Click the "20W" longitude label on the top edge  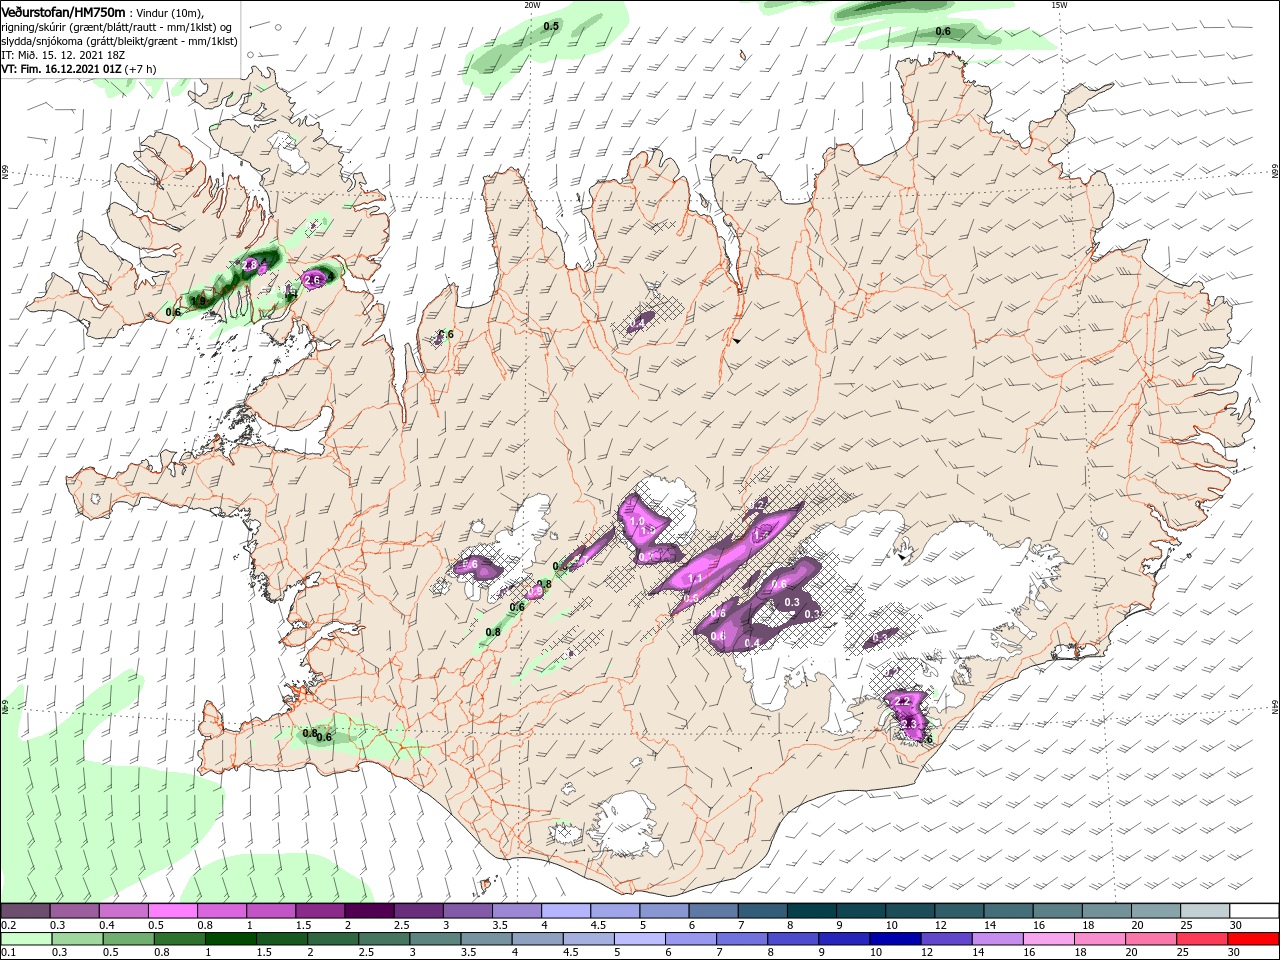click(x=532, y=5)
